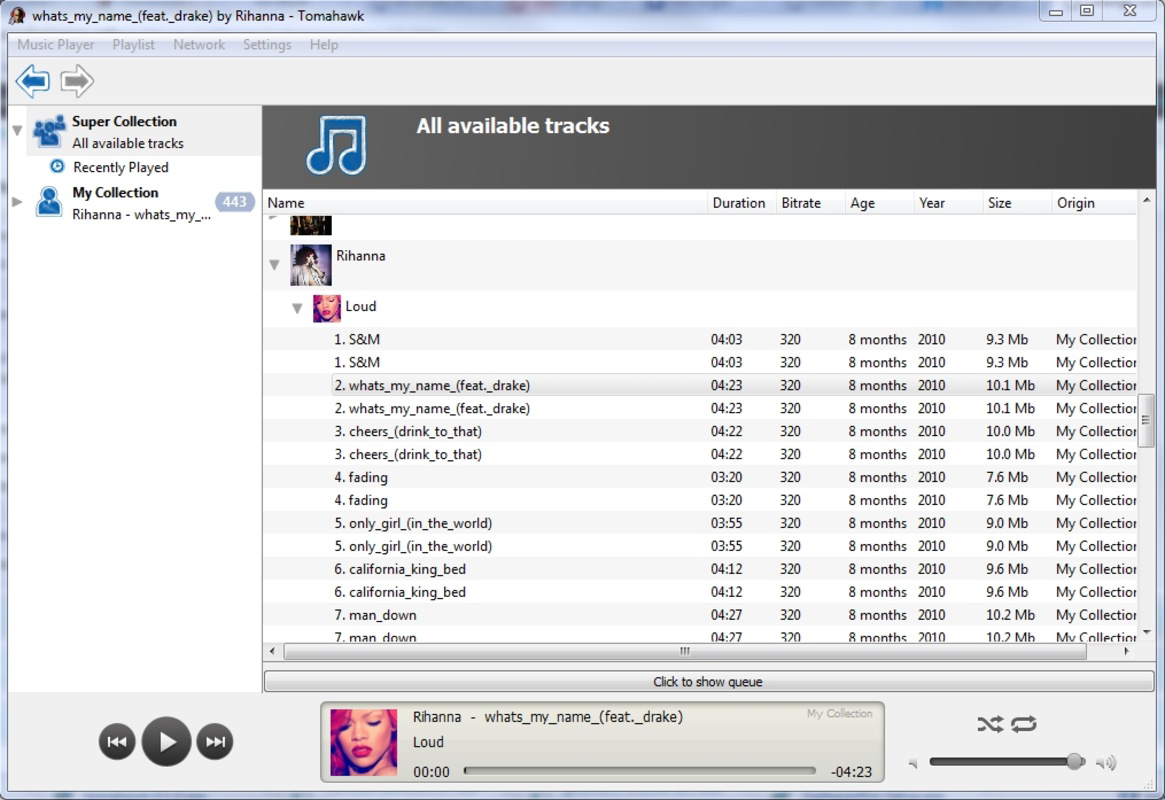Sort tracks by the Bitrate column
This screenshot has height=800, width=1165.
click(809, 203)
